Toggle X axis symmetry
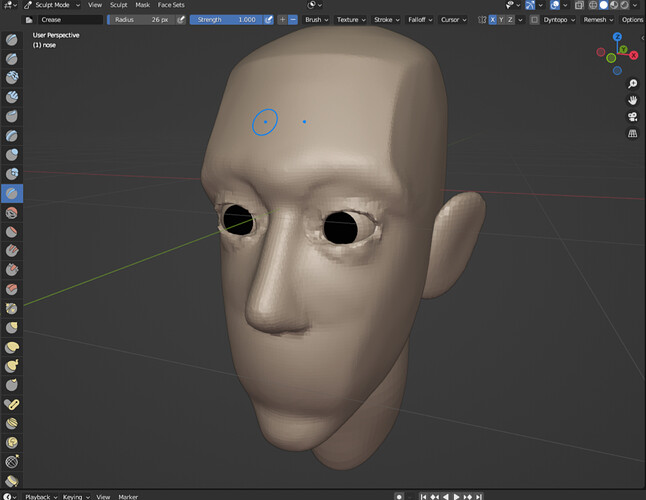 tap(493, 20)
